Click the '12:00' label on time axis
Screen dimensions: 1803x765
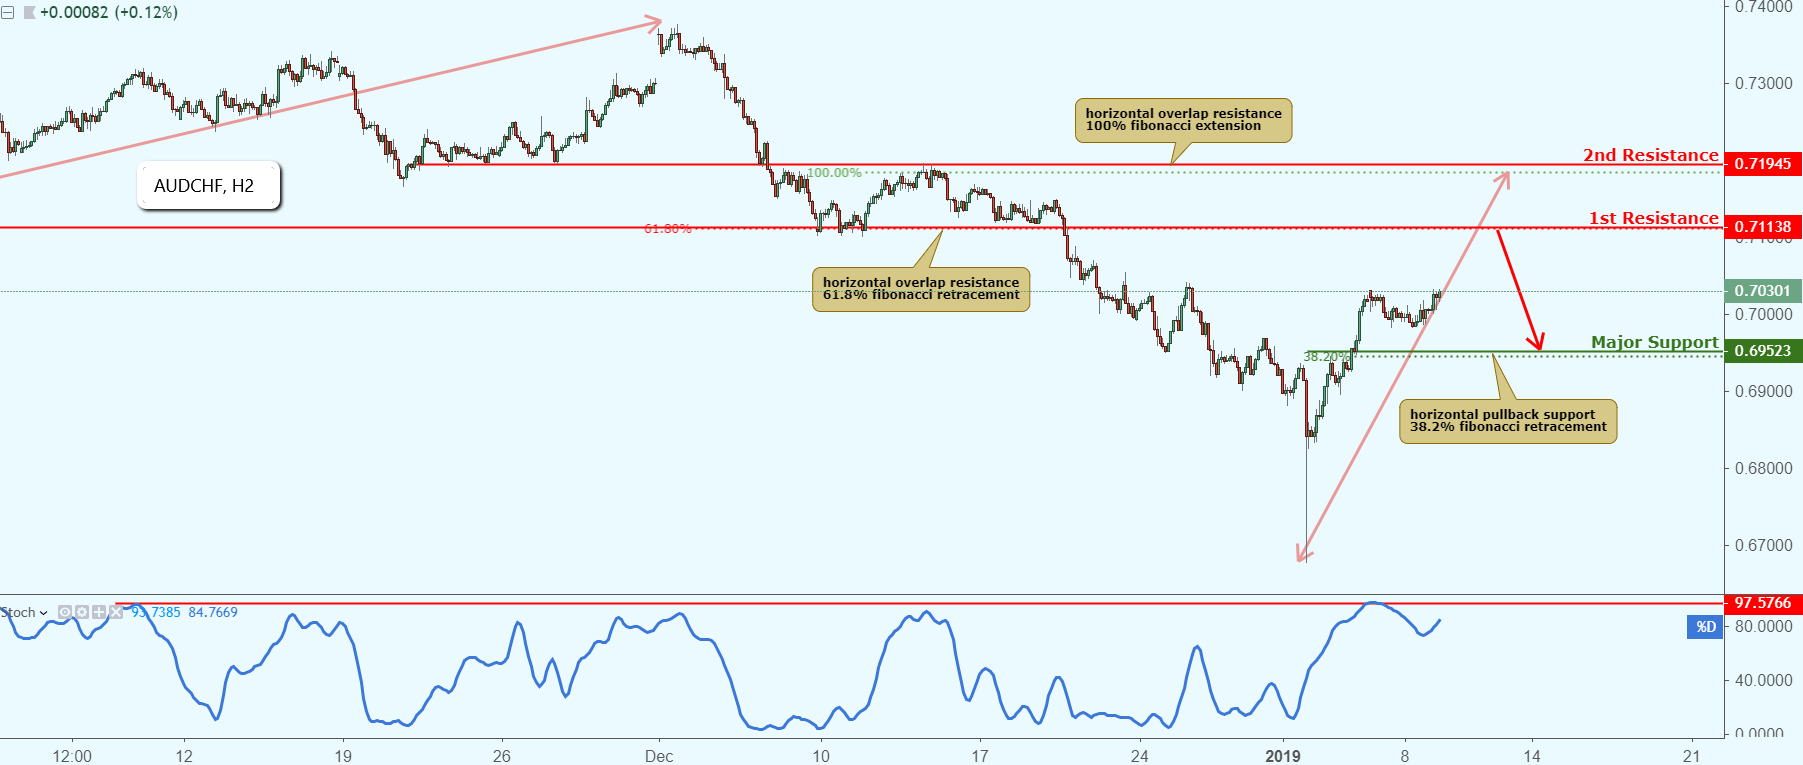[x=72, y=756]
